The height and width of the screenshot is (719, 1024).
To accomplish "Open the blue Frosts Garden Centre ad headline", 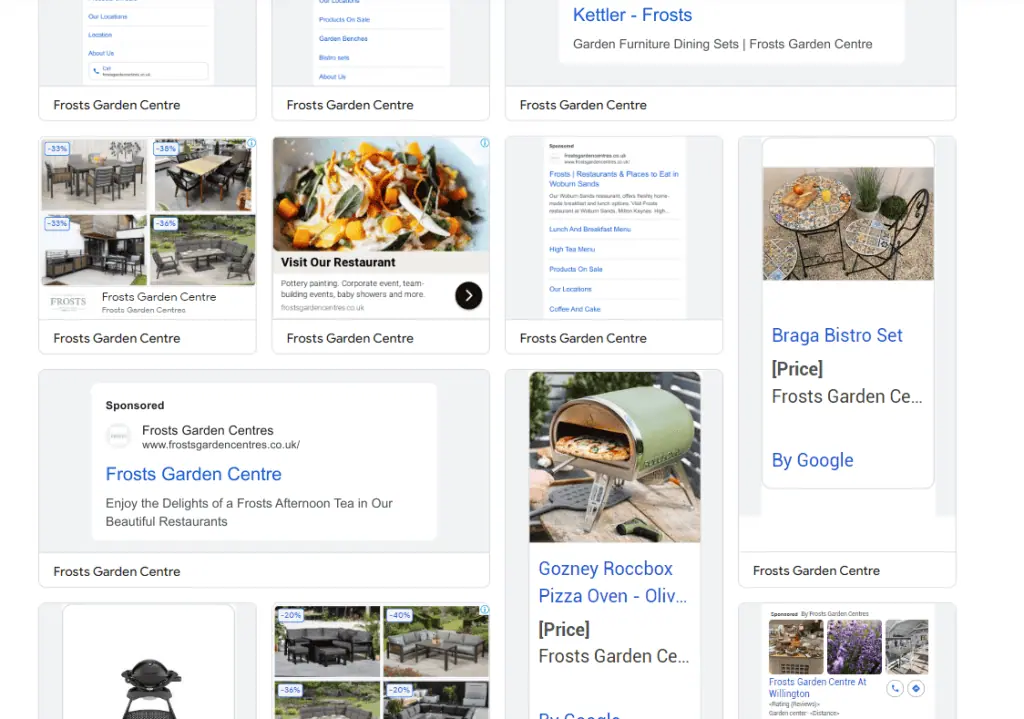I will pyautogui.click(x=193, y=474).
